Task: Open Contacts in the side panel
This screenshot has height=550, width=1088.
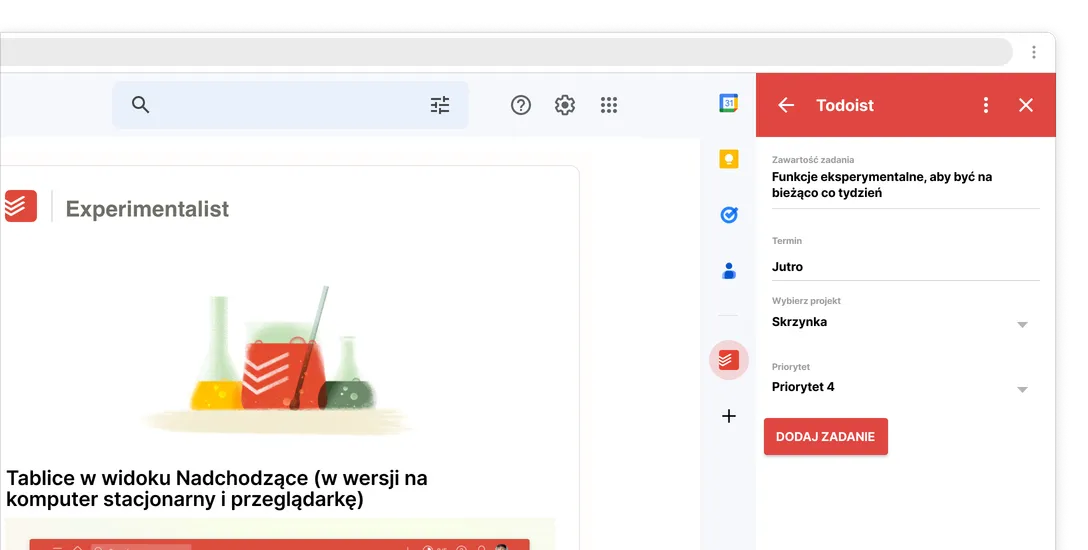Action: click(x=729, y=270)
